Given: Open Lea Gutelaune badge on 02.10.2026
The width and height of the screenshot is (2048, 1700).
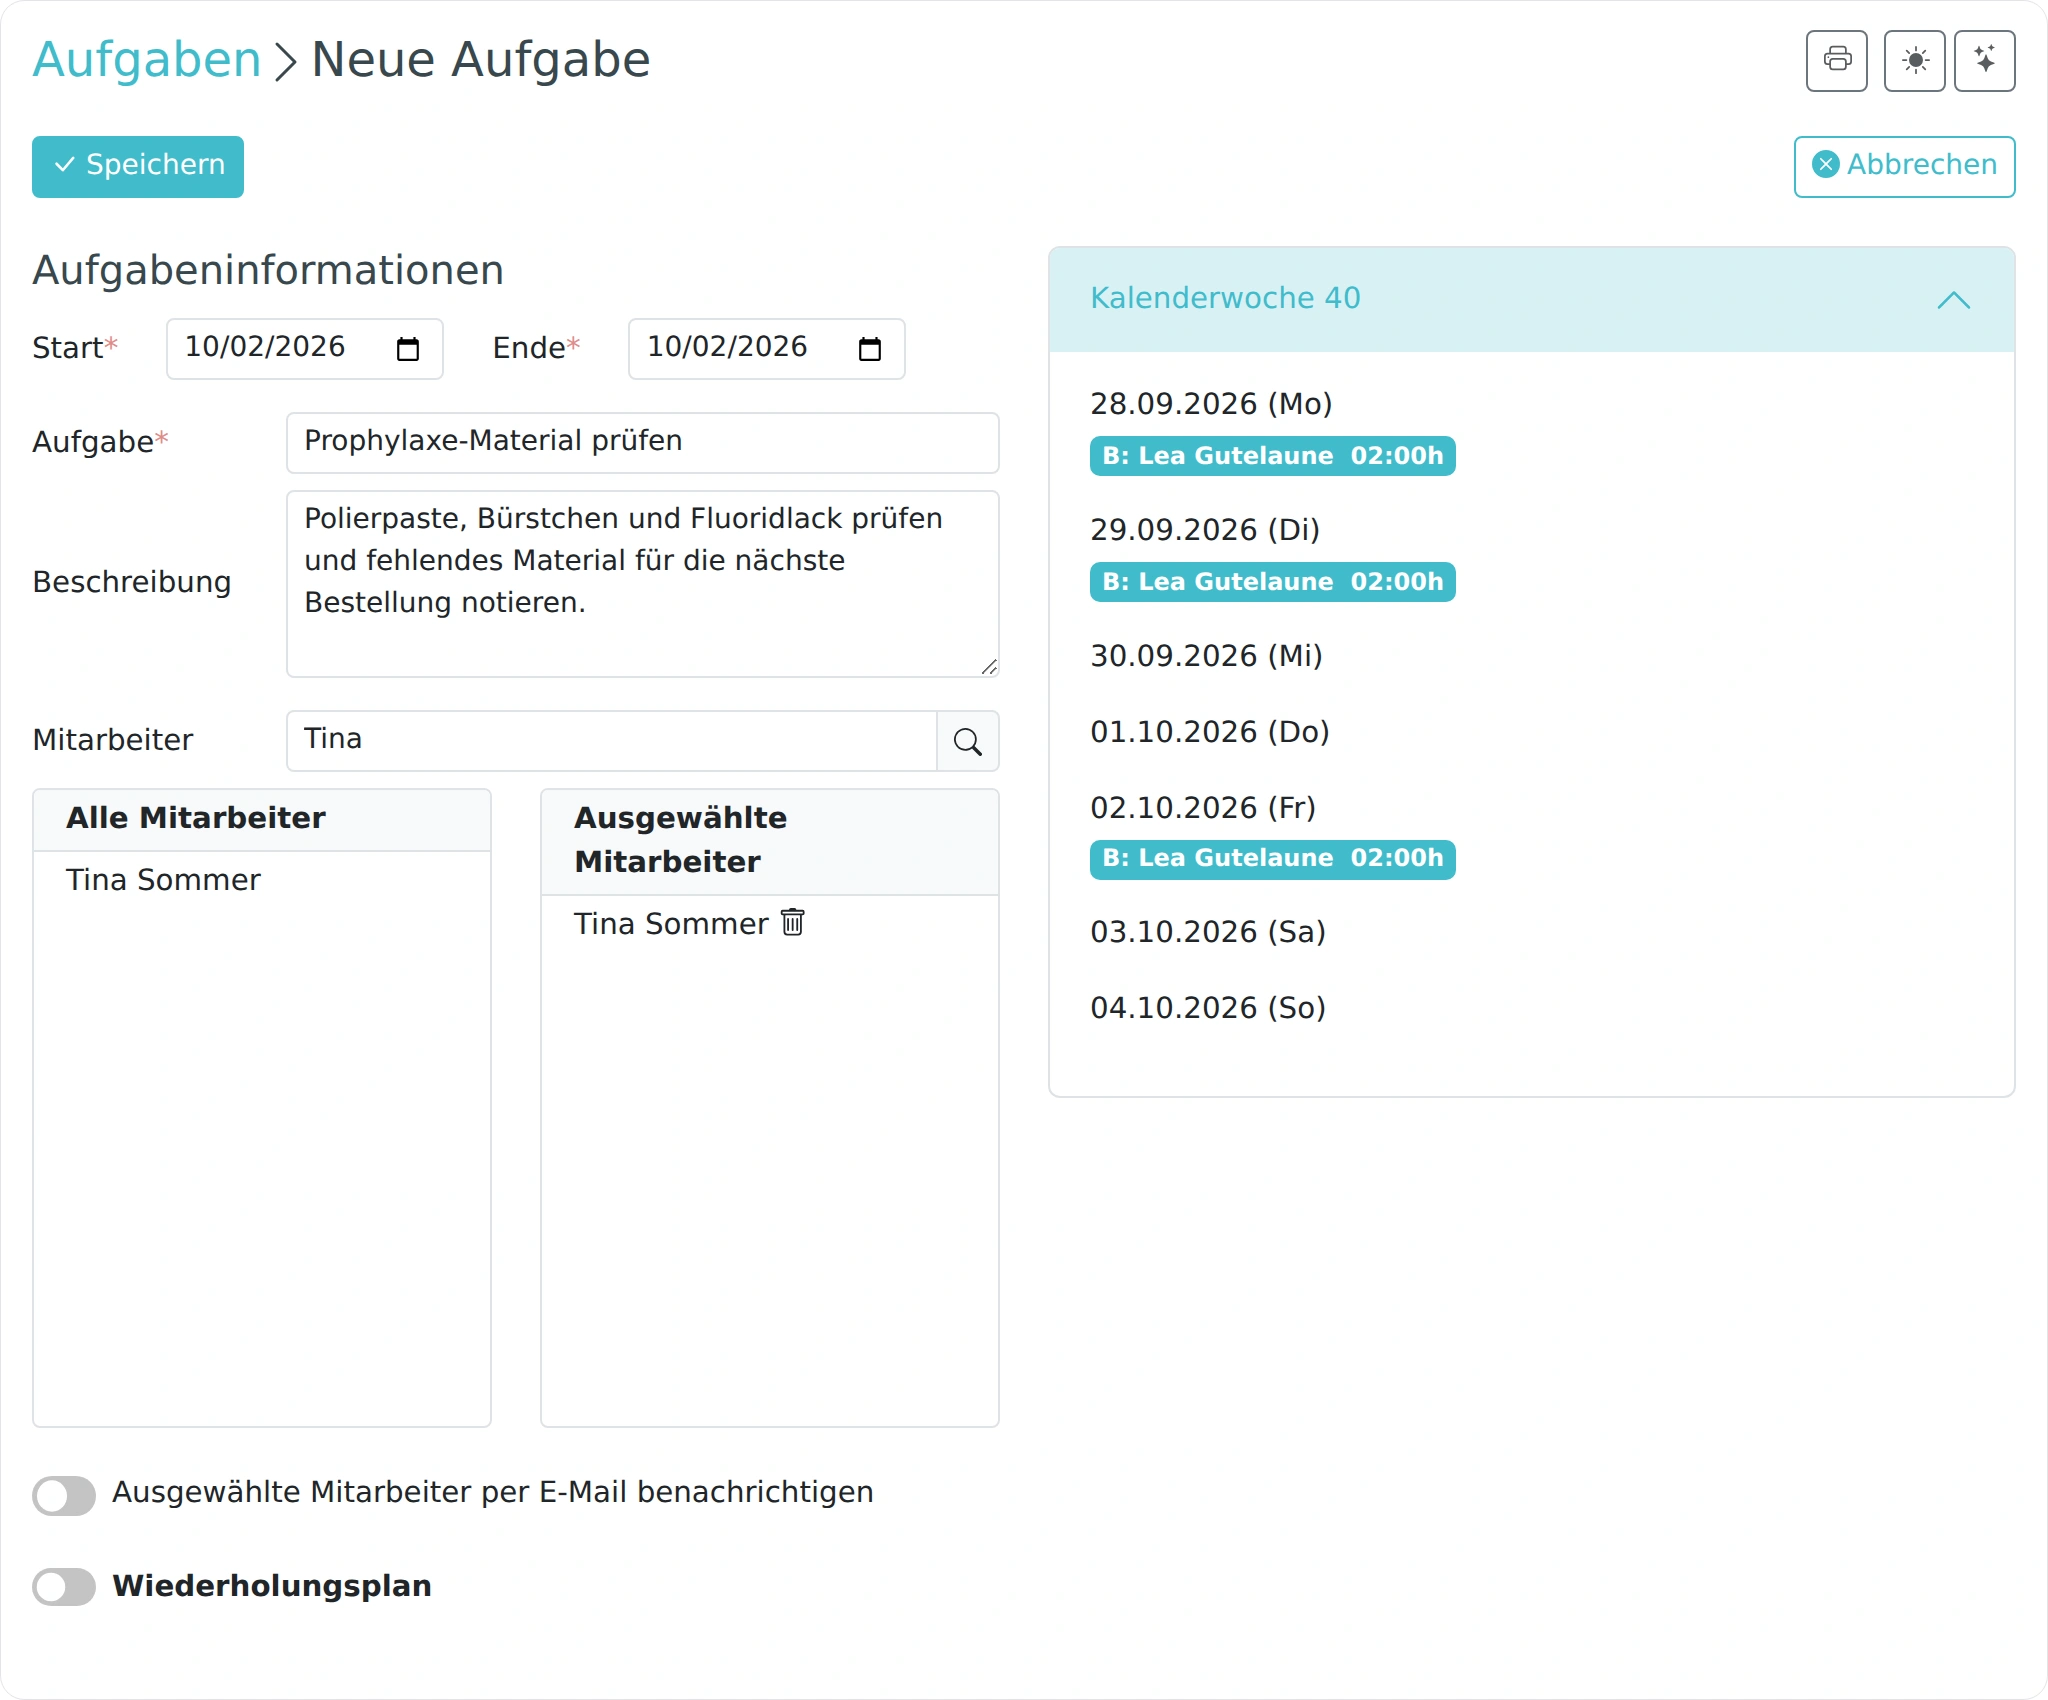Looking at the screenshot, I should (1272, 859).
